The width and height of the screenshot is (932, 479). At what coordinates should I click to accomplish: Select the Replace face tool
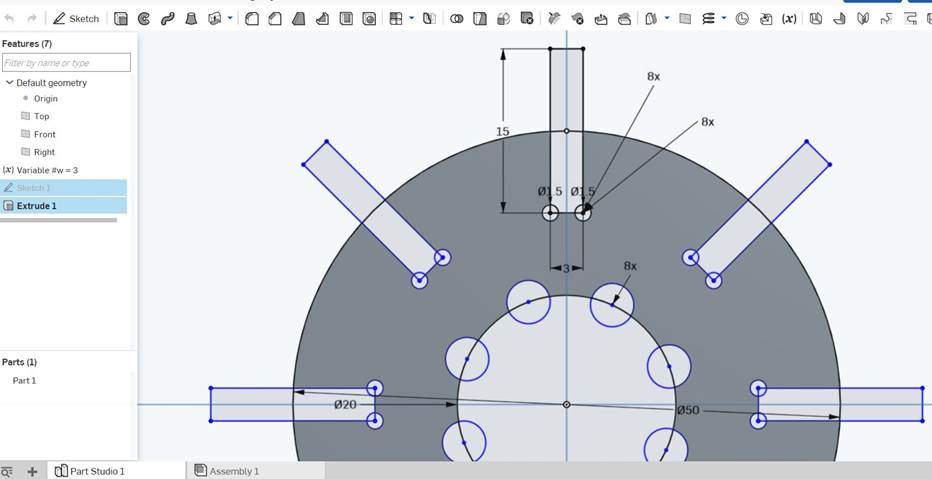pyautogui.click(x=624, y=18)
